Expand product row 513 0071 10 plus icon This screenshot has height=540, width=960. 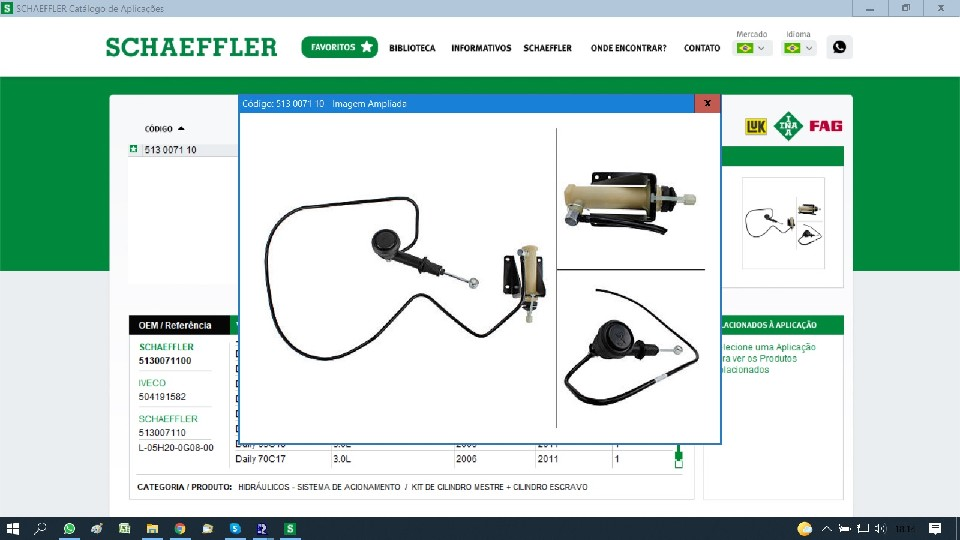point(134,149)
